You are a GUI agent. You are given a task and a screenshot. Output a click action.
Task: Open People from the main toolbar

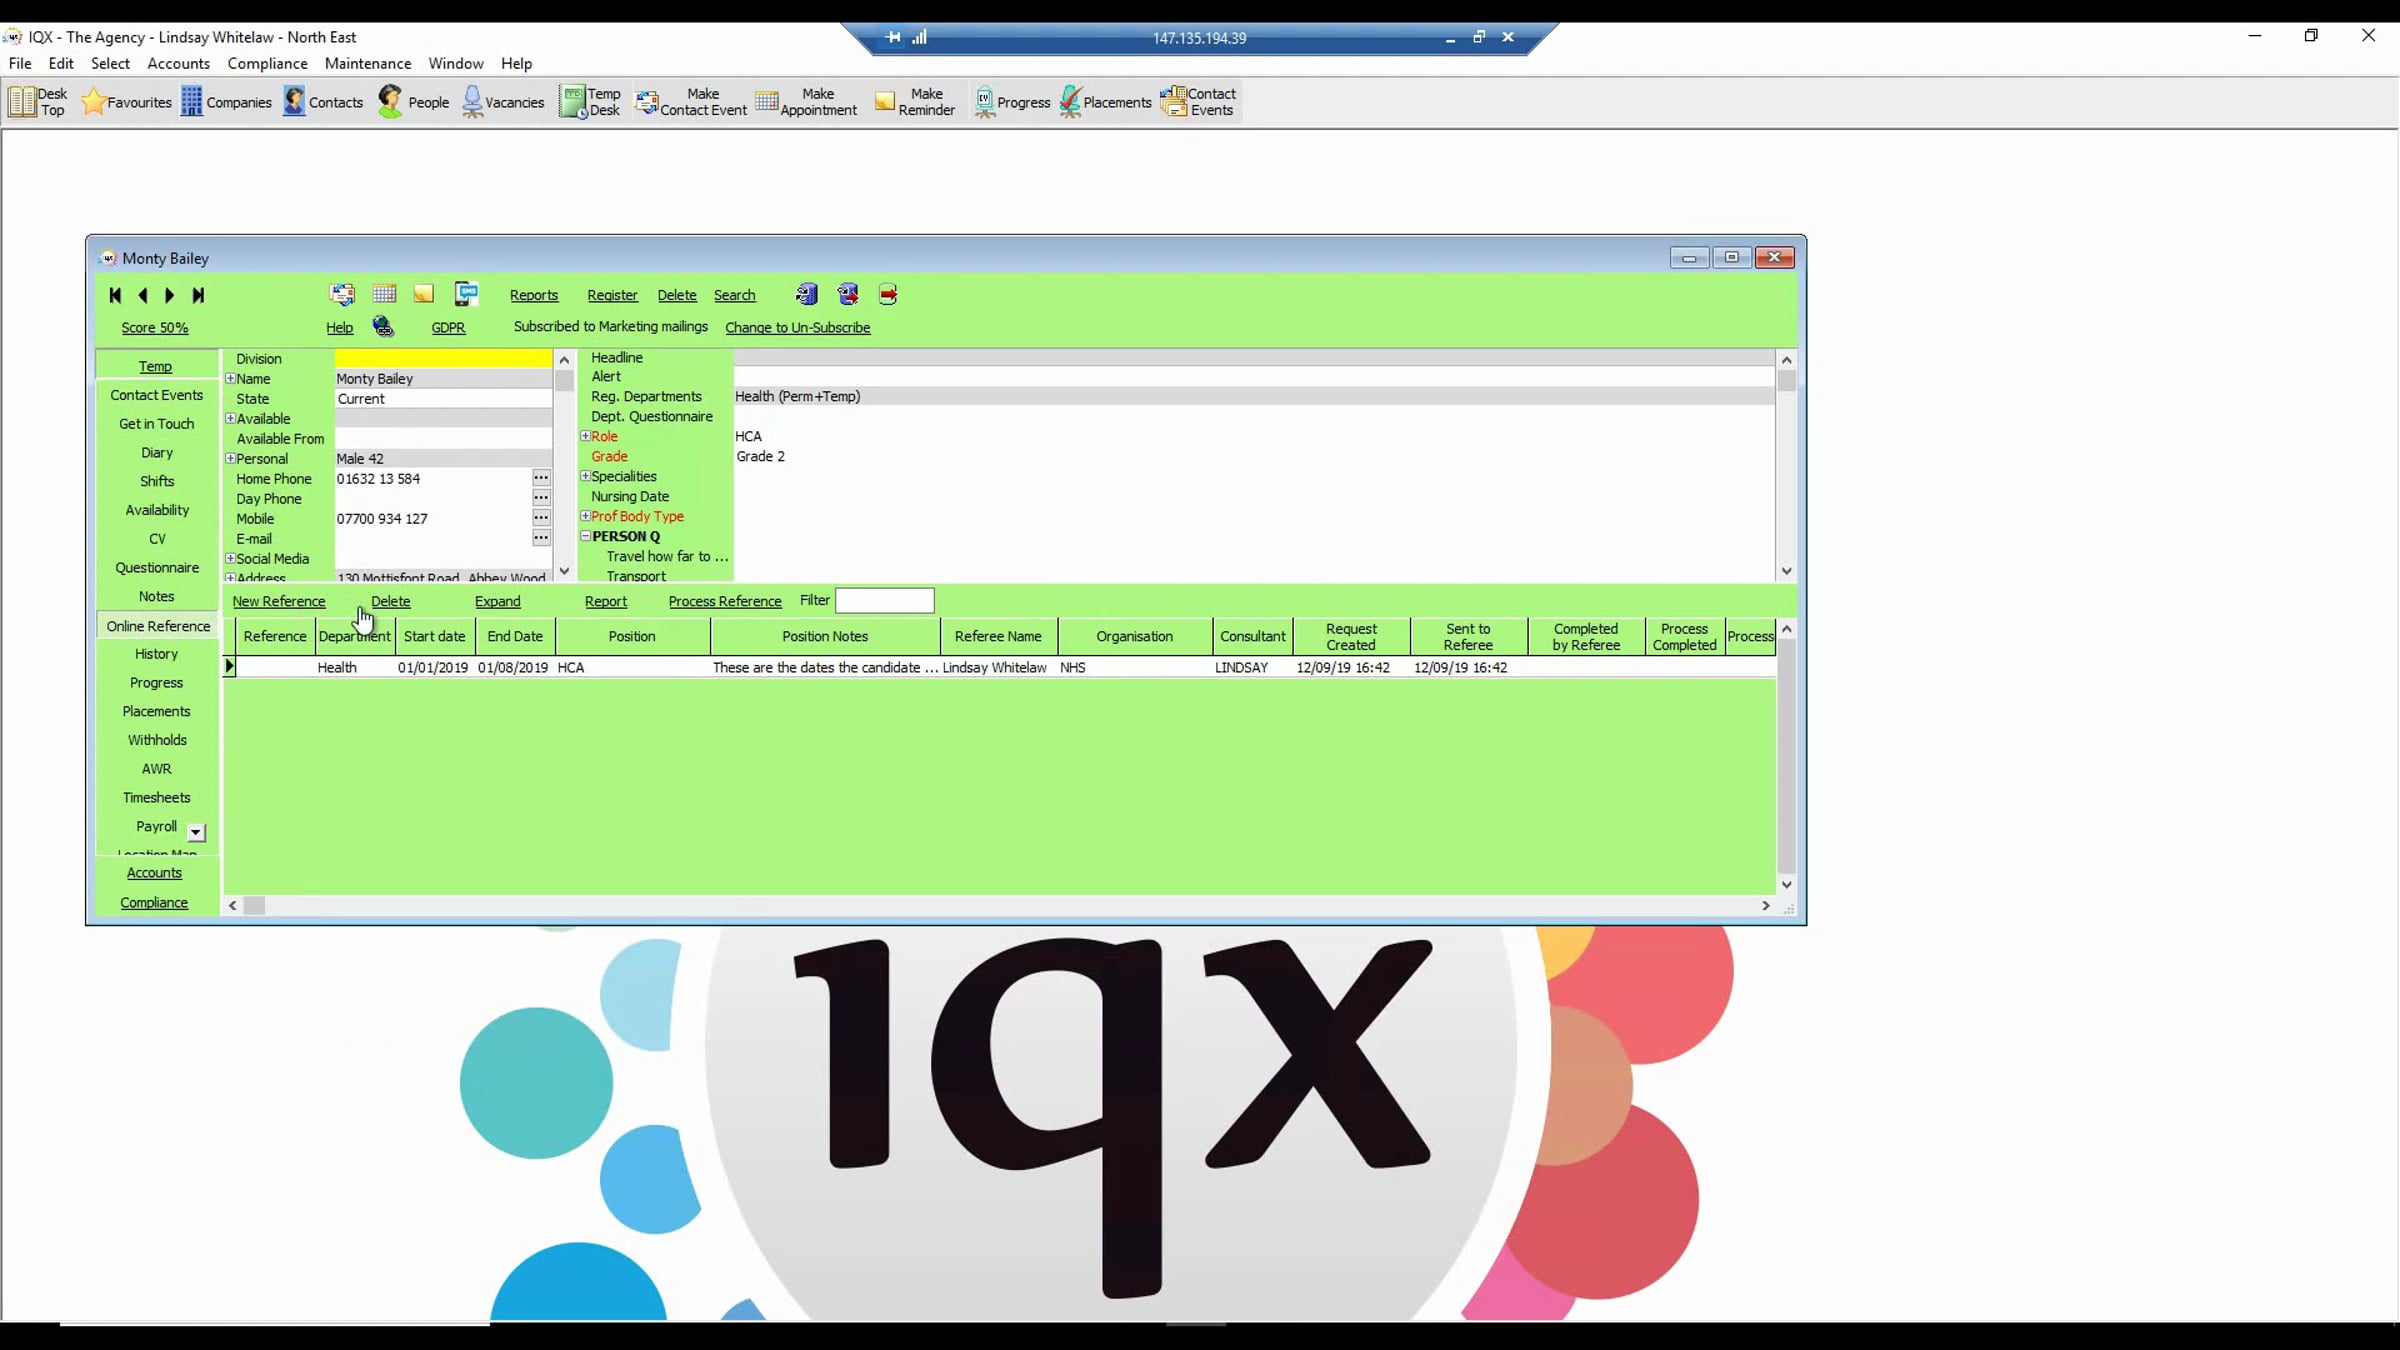coord(414,102)
